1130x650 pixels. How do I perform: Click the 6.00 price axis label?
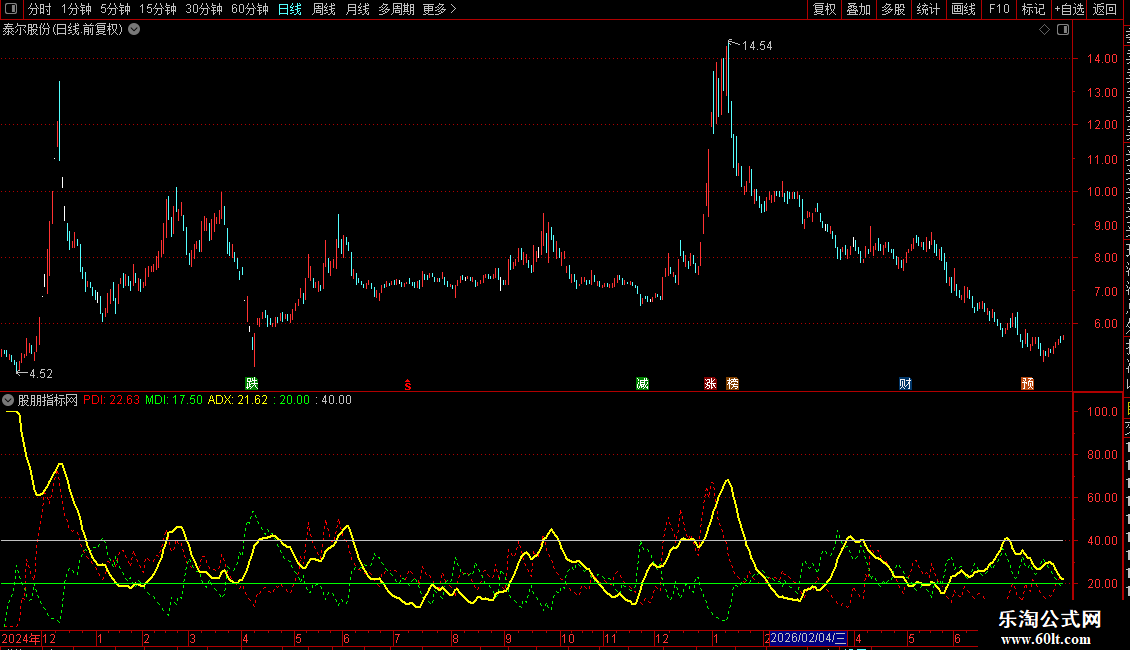pos(1106,324)
